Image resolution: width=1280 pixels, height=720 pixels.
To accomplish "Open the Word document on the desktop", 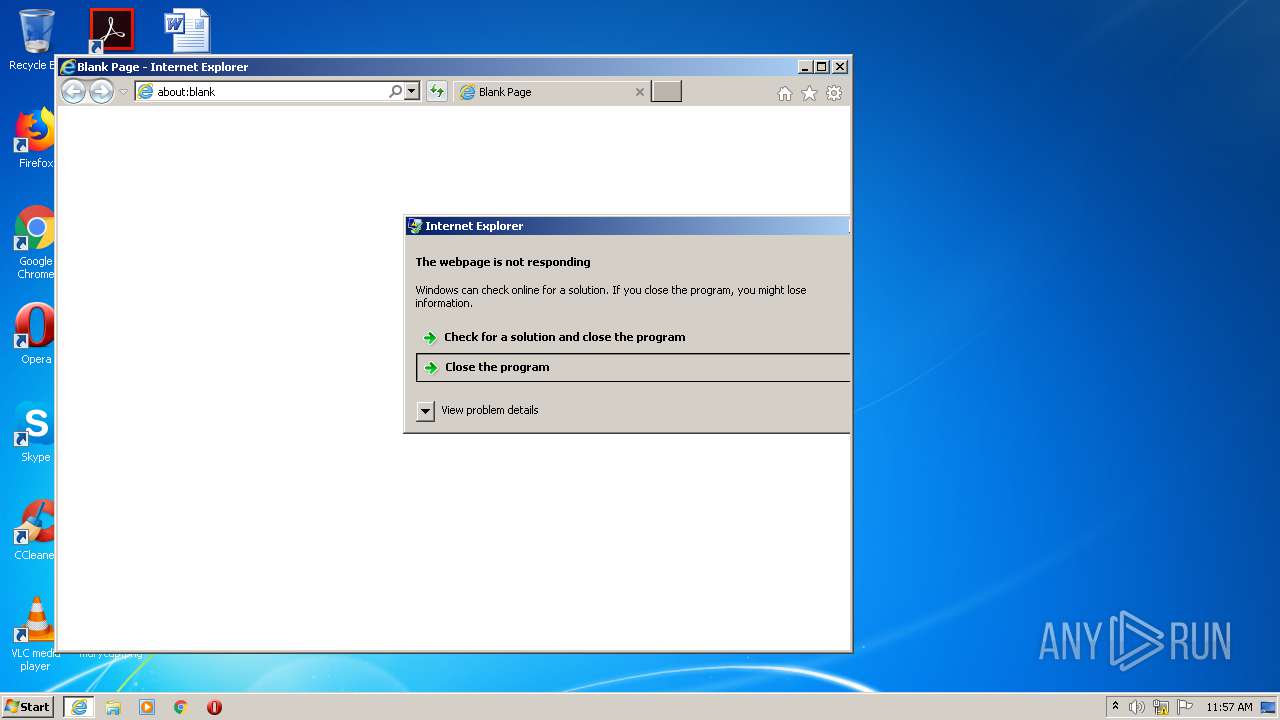I will point(188,30).
